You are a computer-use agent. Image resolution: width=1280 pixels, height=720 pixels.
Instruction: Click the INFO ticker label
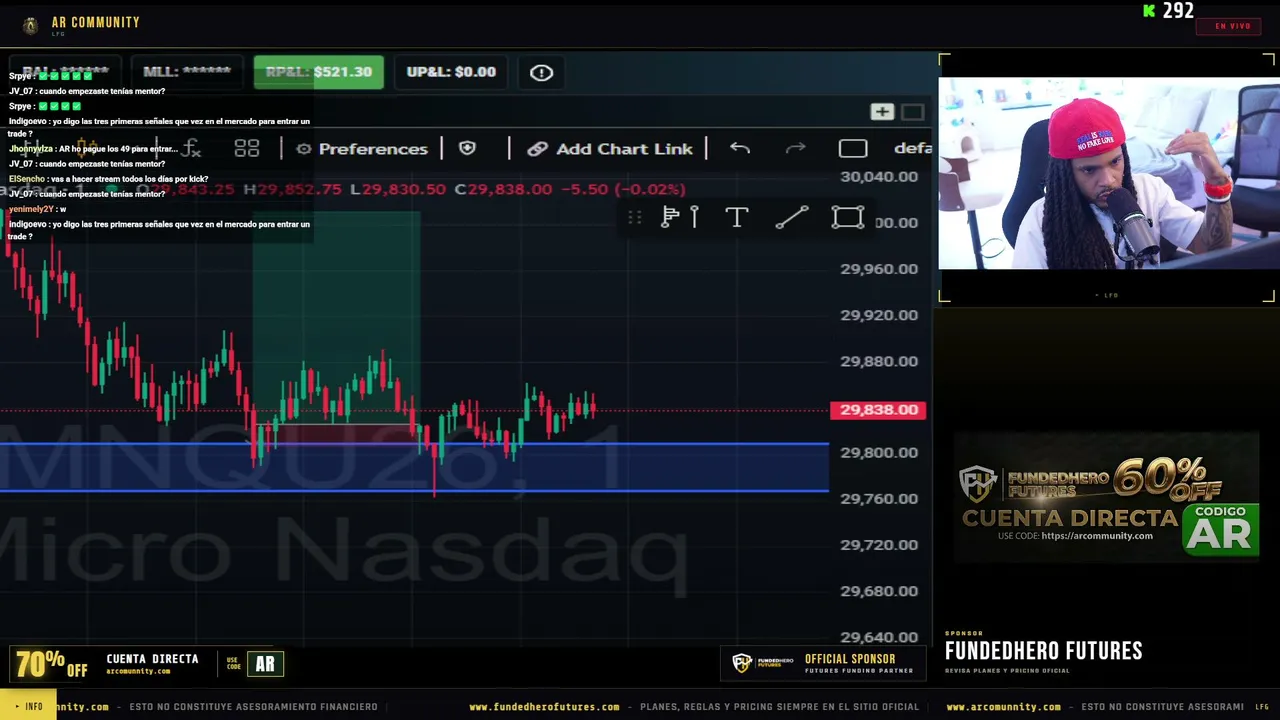28,706
